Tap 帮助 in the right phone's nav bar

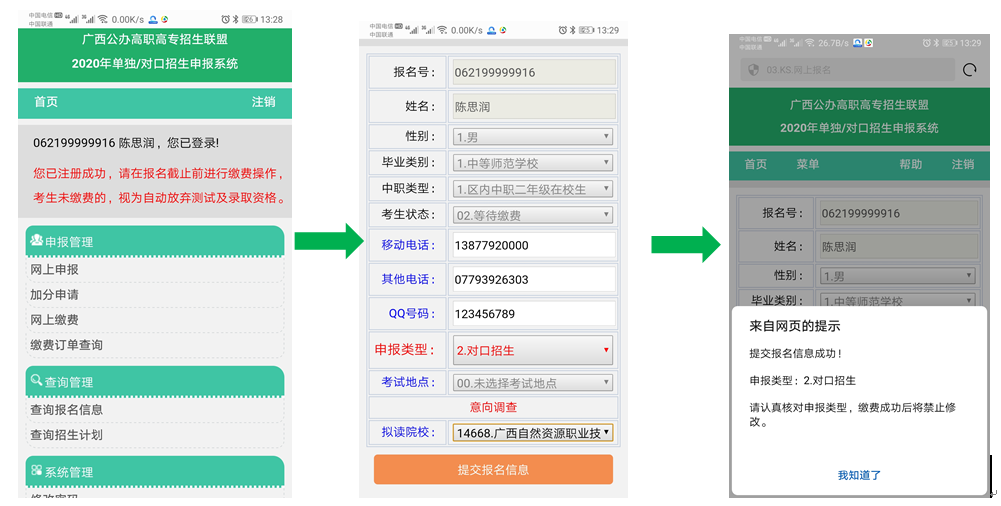click(911, 165)
